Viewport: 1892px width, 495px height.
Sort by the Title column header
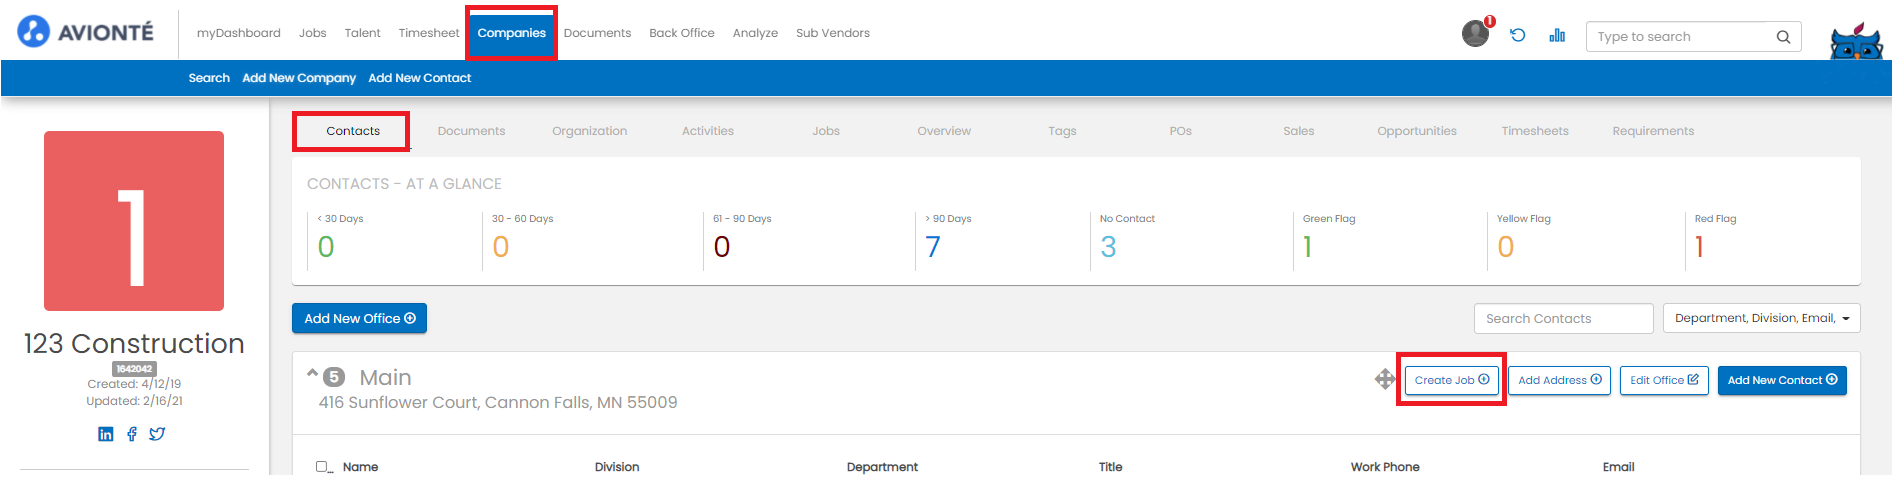[x=1110, y=467]
